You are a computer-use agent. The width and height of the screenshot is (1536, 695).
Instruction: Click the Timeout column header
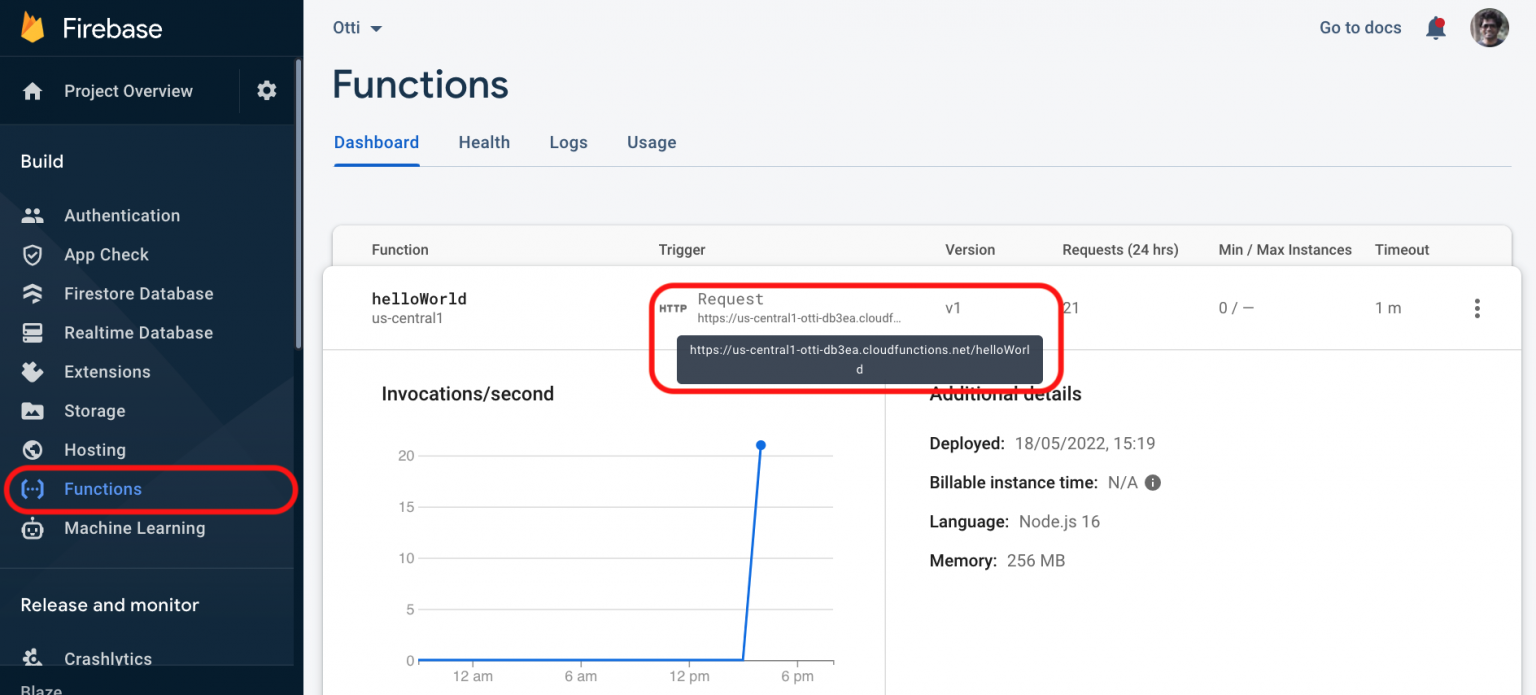1402,250
